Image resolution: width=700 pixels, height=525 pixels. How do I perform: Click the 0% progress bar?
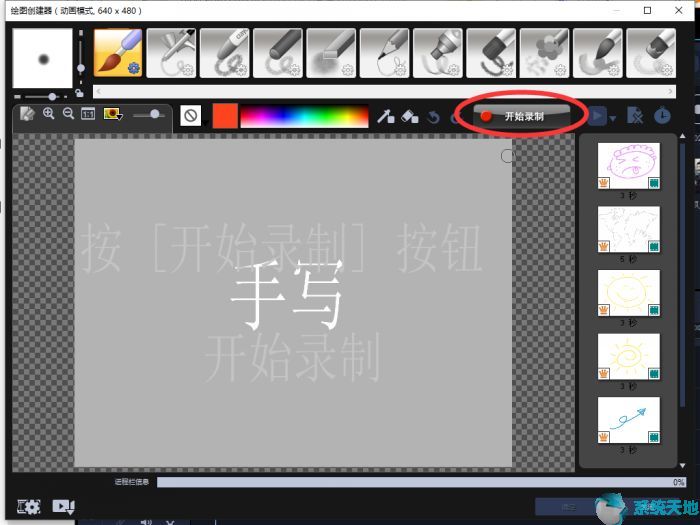tap(421, 482)
